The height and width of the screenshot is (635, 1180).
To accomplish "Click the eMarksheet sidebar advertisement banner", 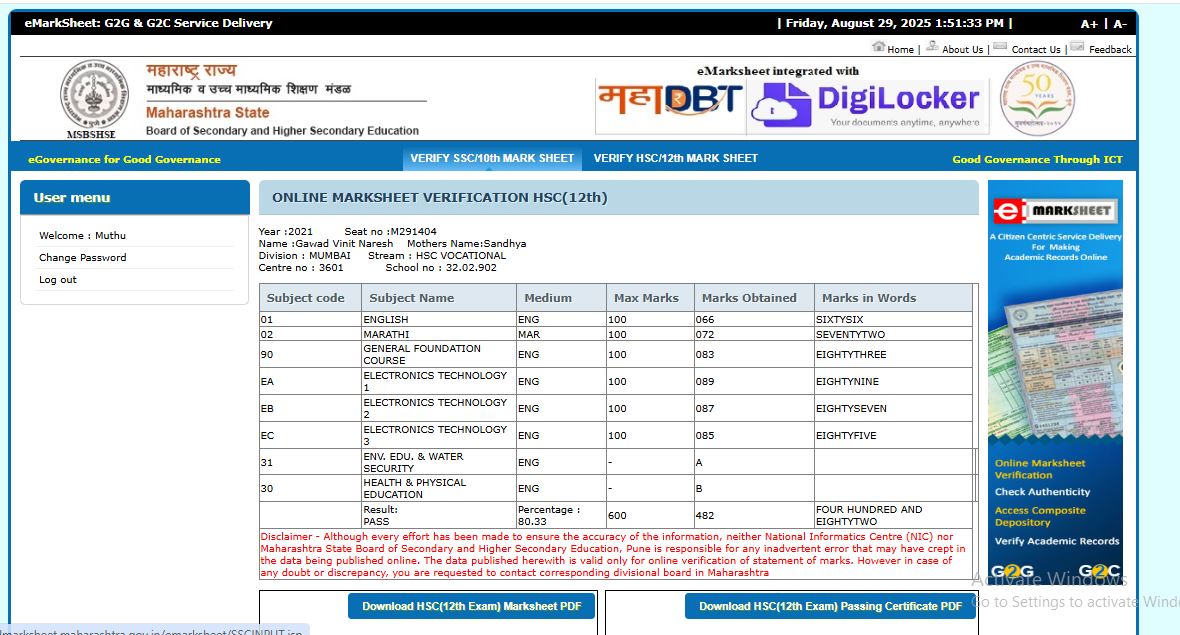I will coord(1055,380).
